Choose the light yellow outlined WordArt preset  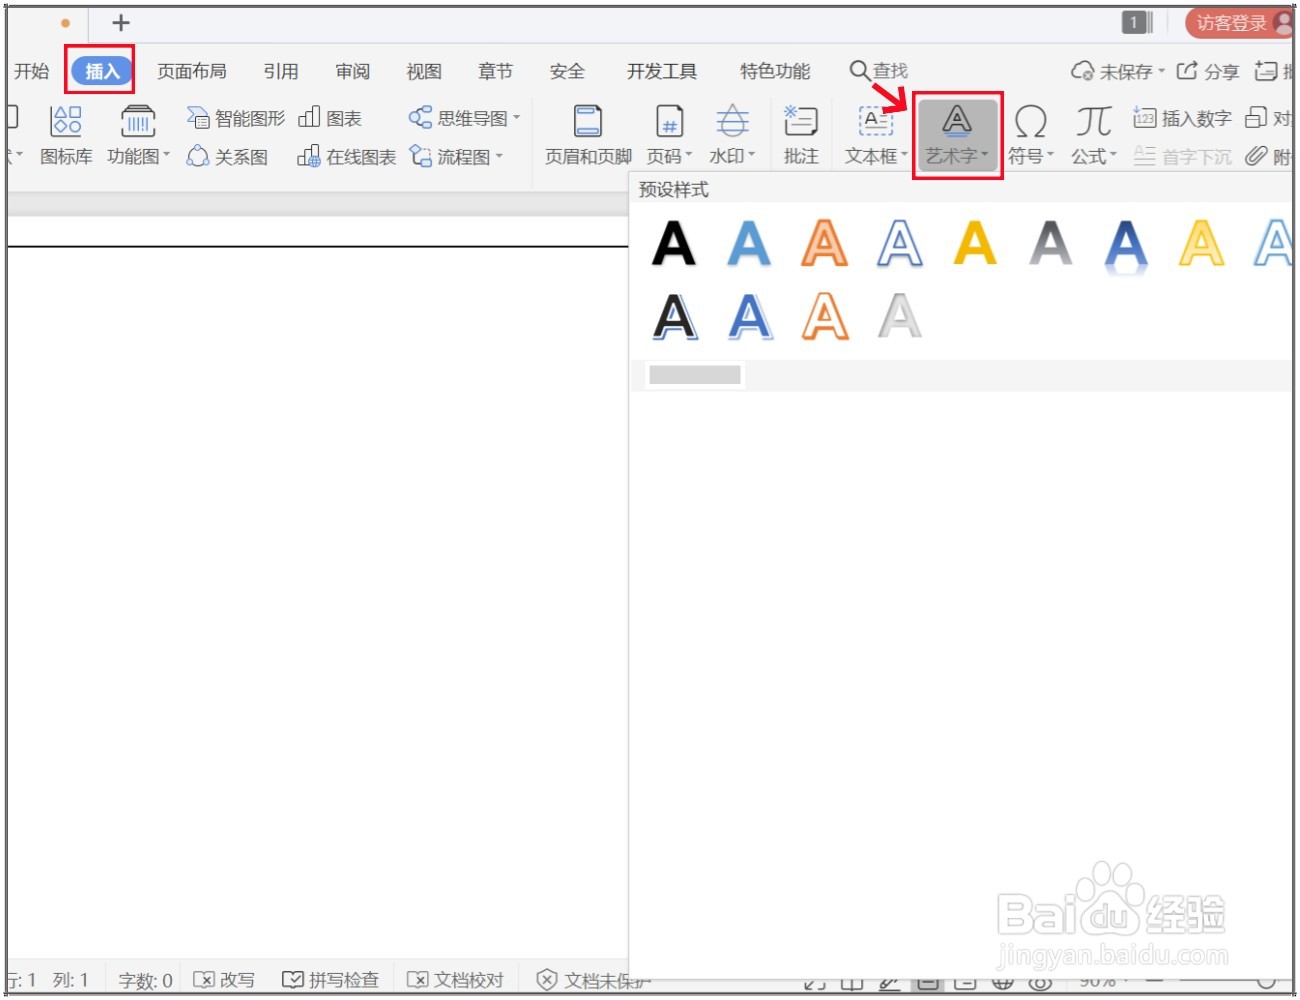click(1201, 243)
